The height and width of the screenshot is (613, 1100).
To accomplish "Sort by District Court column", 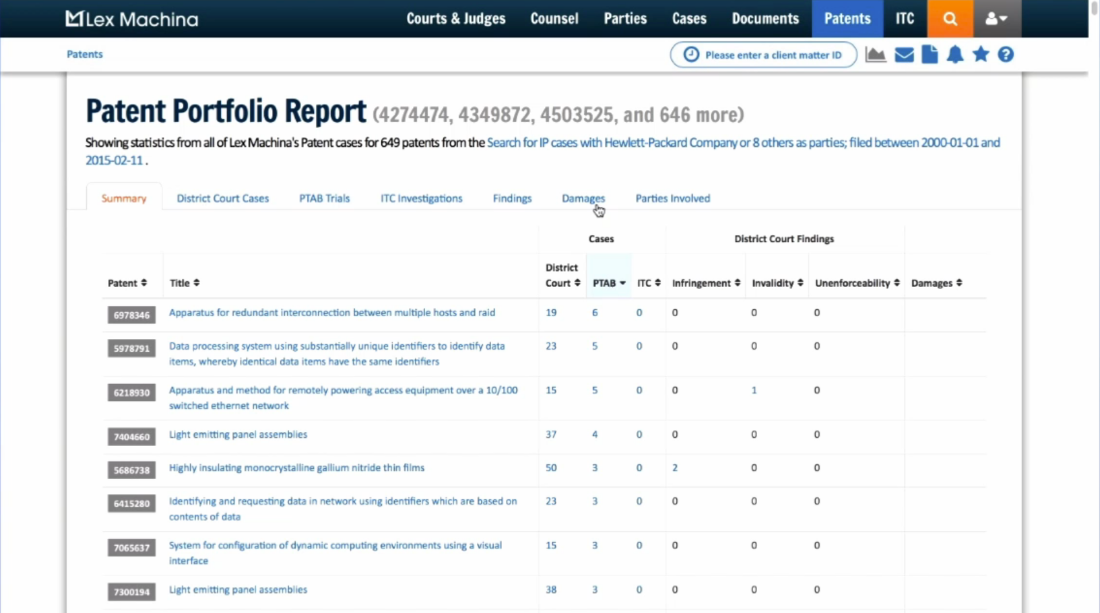I will [563, 276].
